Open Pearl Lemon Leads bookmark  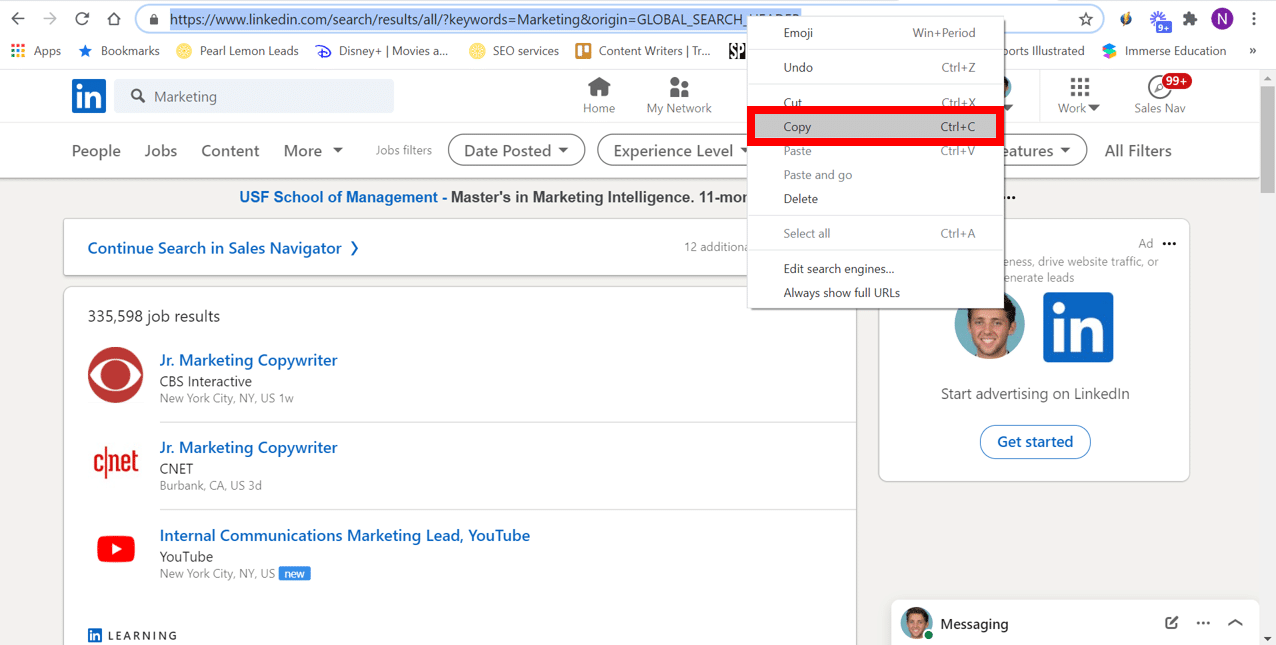[237, 51]
